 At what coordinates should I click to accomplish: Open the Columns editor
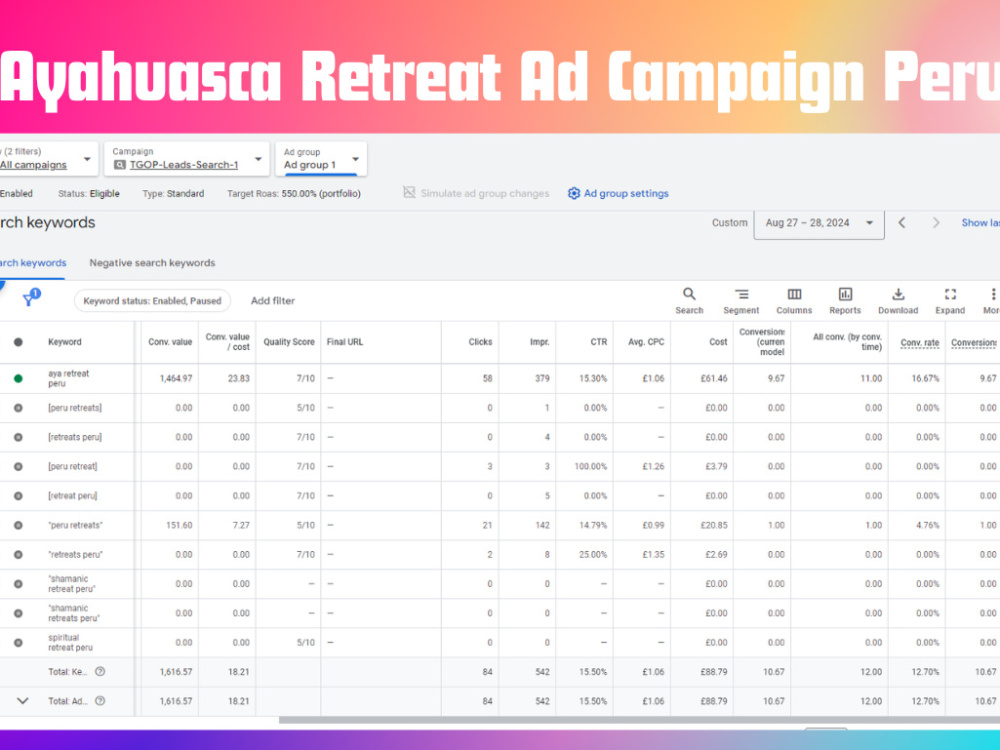pos(794,301)
